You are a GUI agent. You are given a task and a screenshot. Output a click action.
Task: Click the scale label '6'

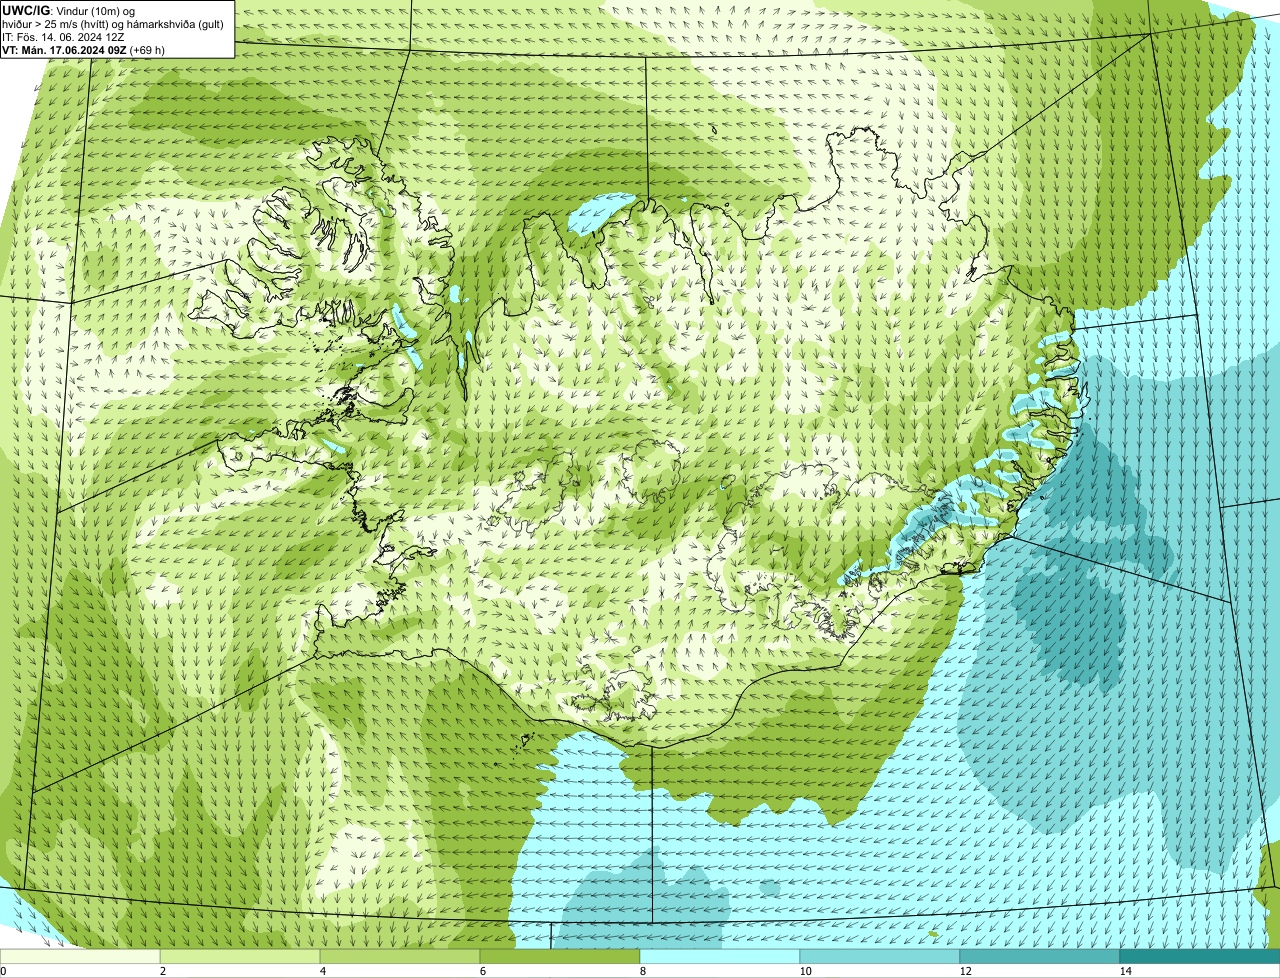[x=482, y=971]
